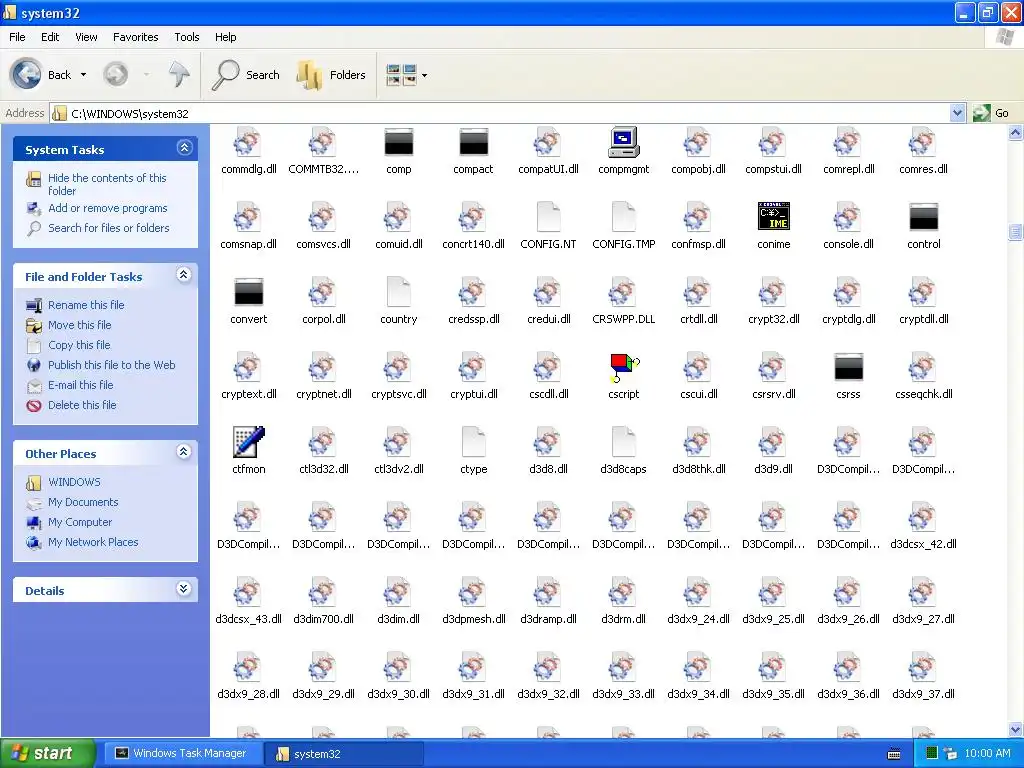Collapse the Other Places panel
The height and width of the screenshot is (768, 1024).
click(x=184, y=452)
